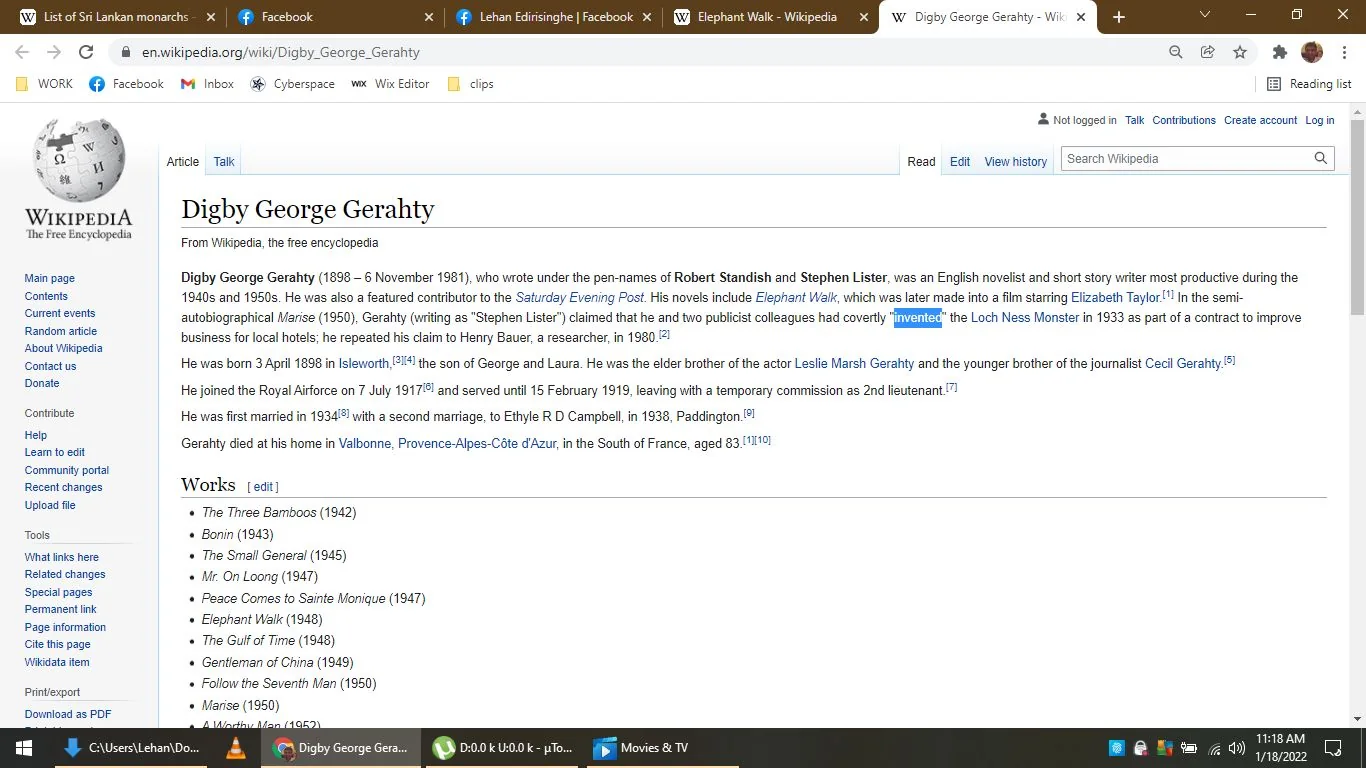
Task: Open the Wix Editor bookmark
Action: 390,84
